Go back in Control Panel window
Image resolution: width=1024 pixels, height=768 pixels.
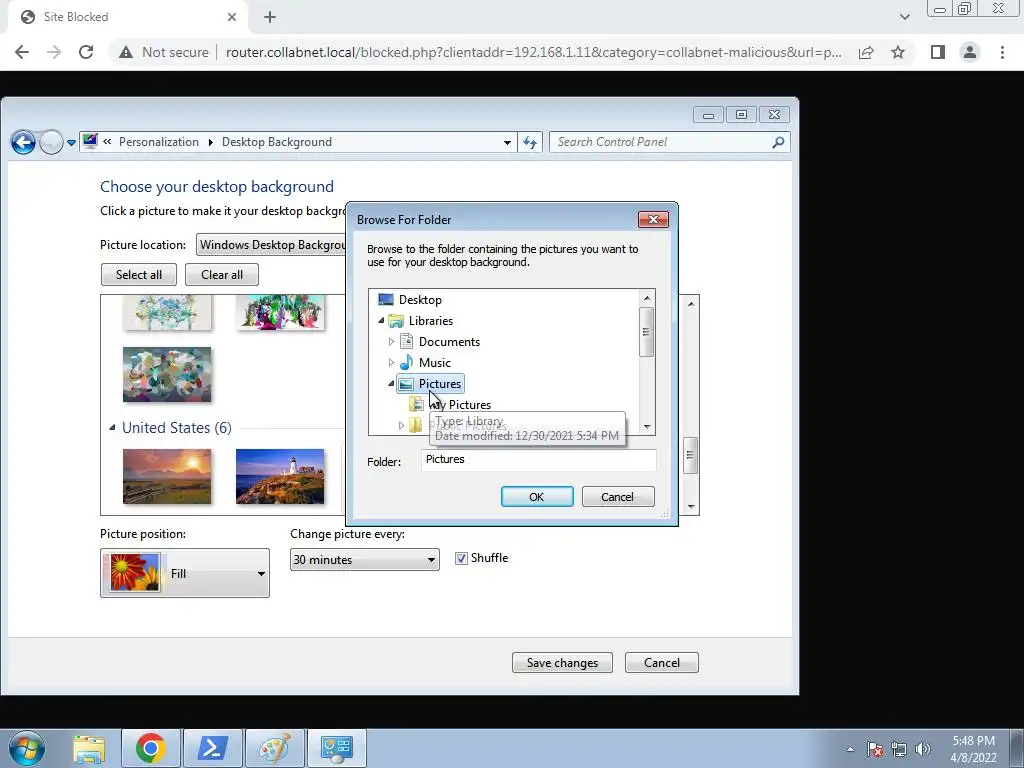pyautogui.click(x=24, y=142)
